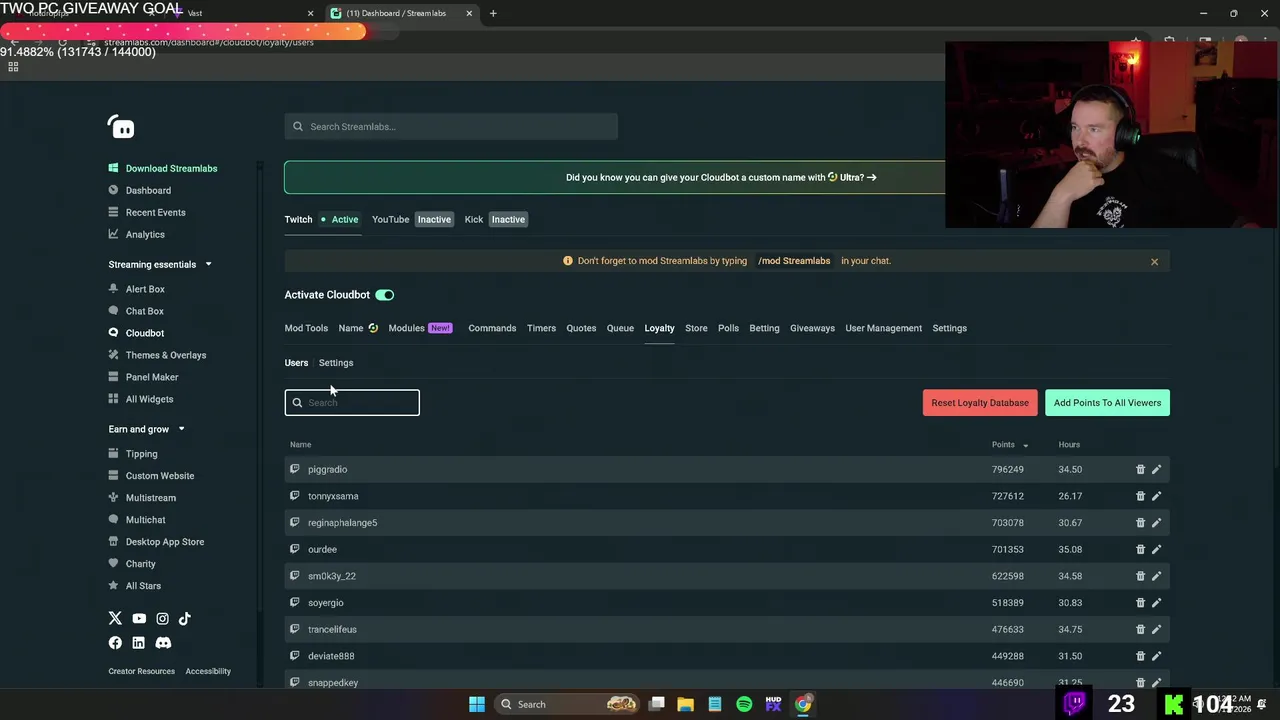This screenshot has height=720, width=1280.
Task: Click pencil icon for reginaphalange5
Action: coord(1156,522)
